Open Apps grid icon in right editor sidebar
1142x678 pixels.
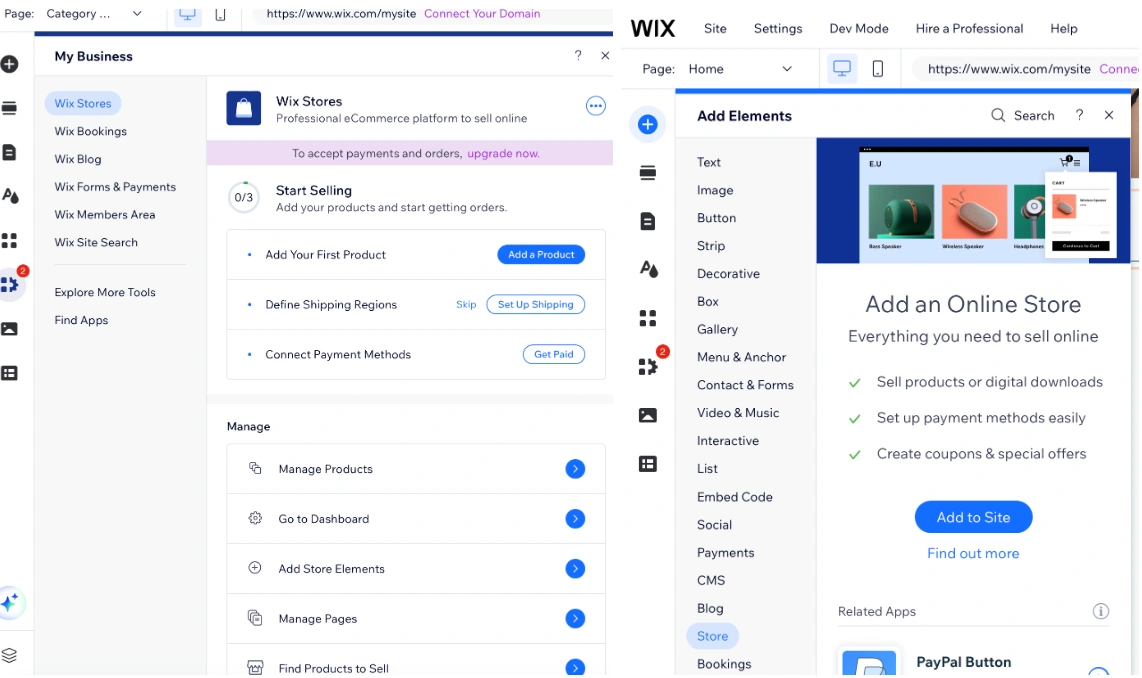[647, 318]
